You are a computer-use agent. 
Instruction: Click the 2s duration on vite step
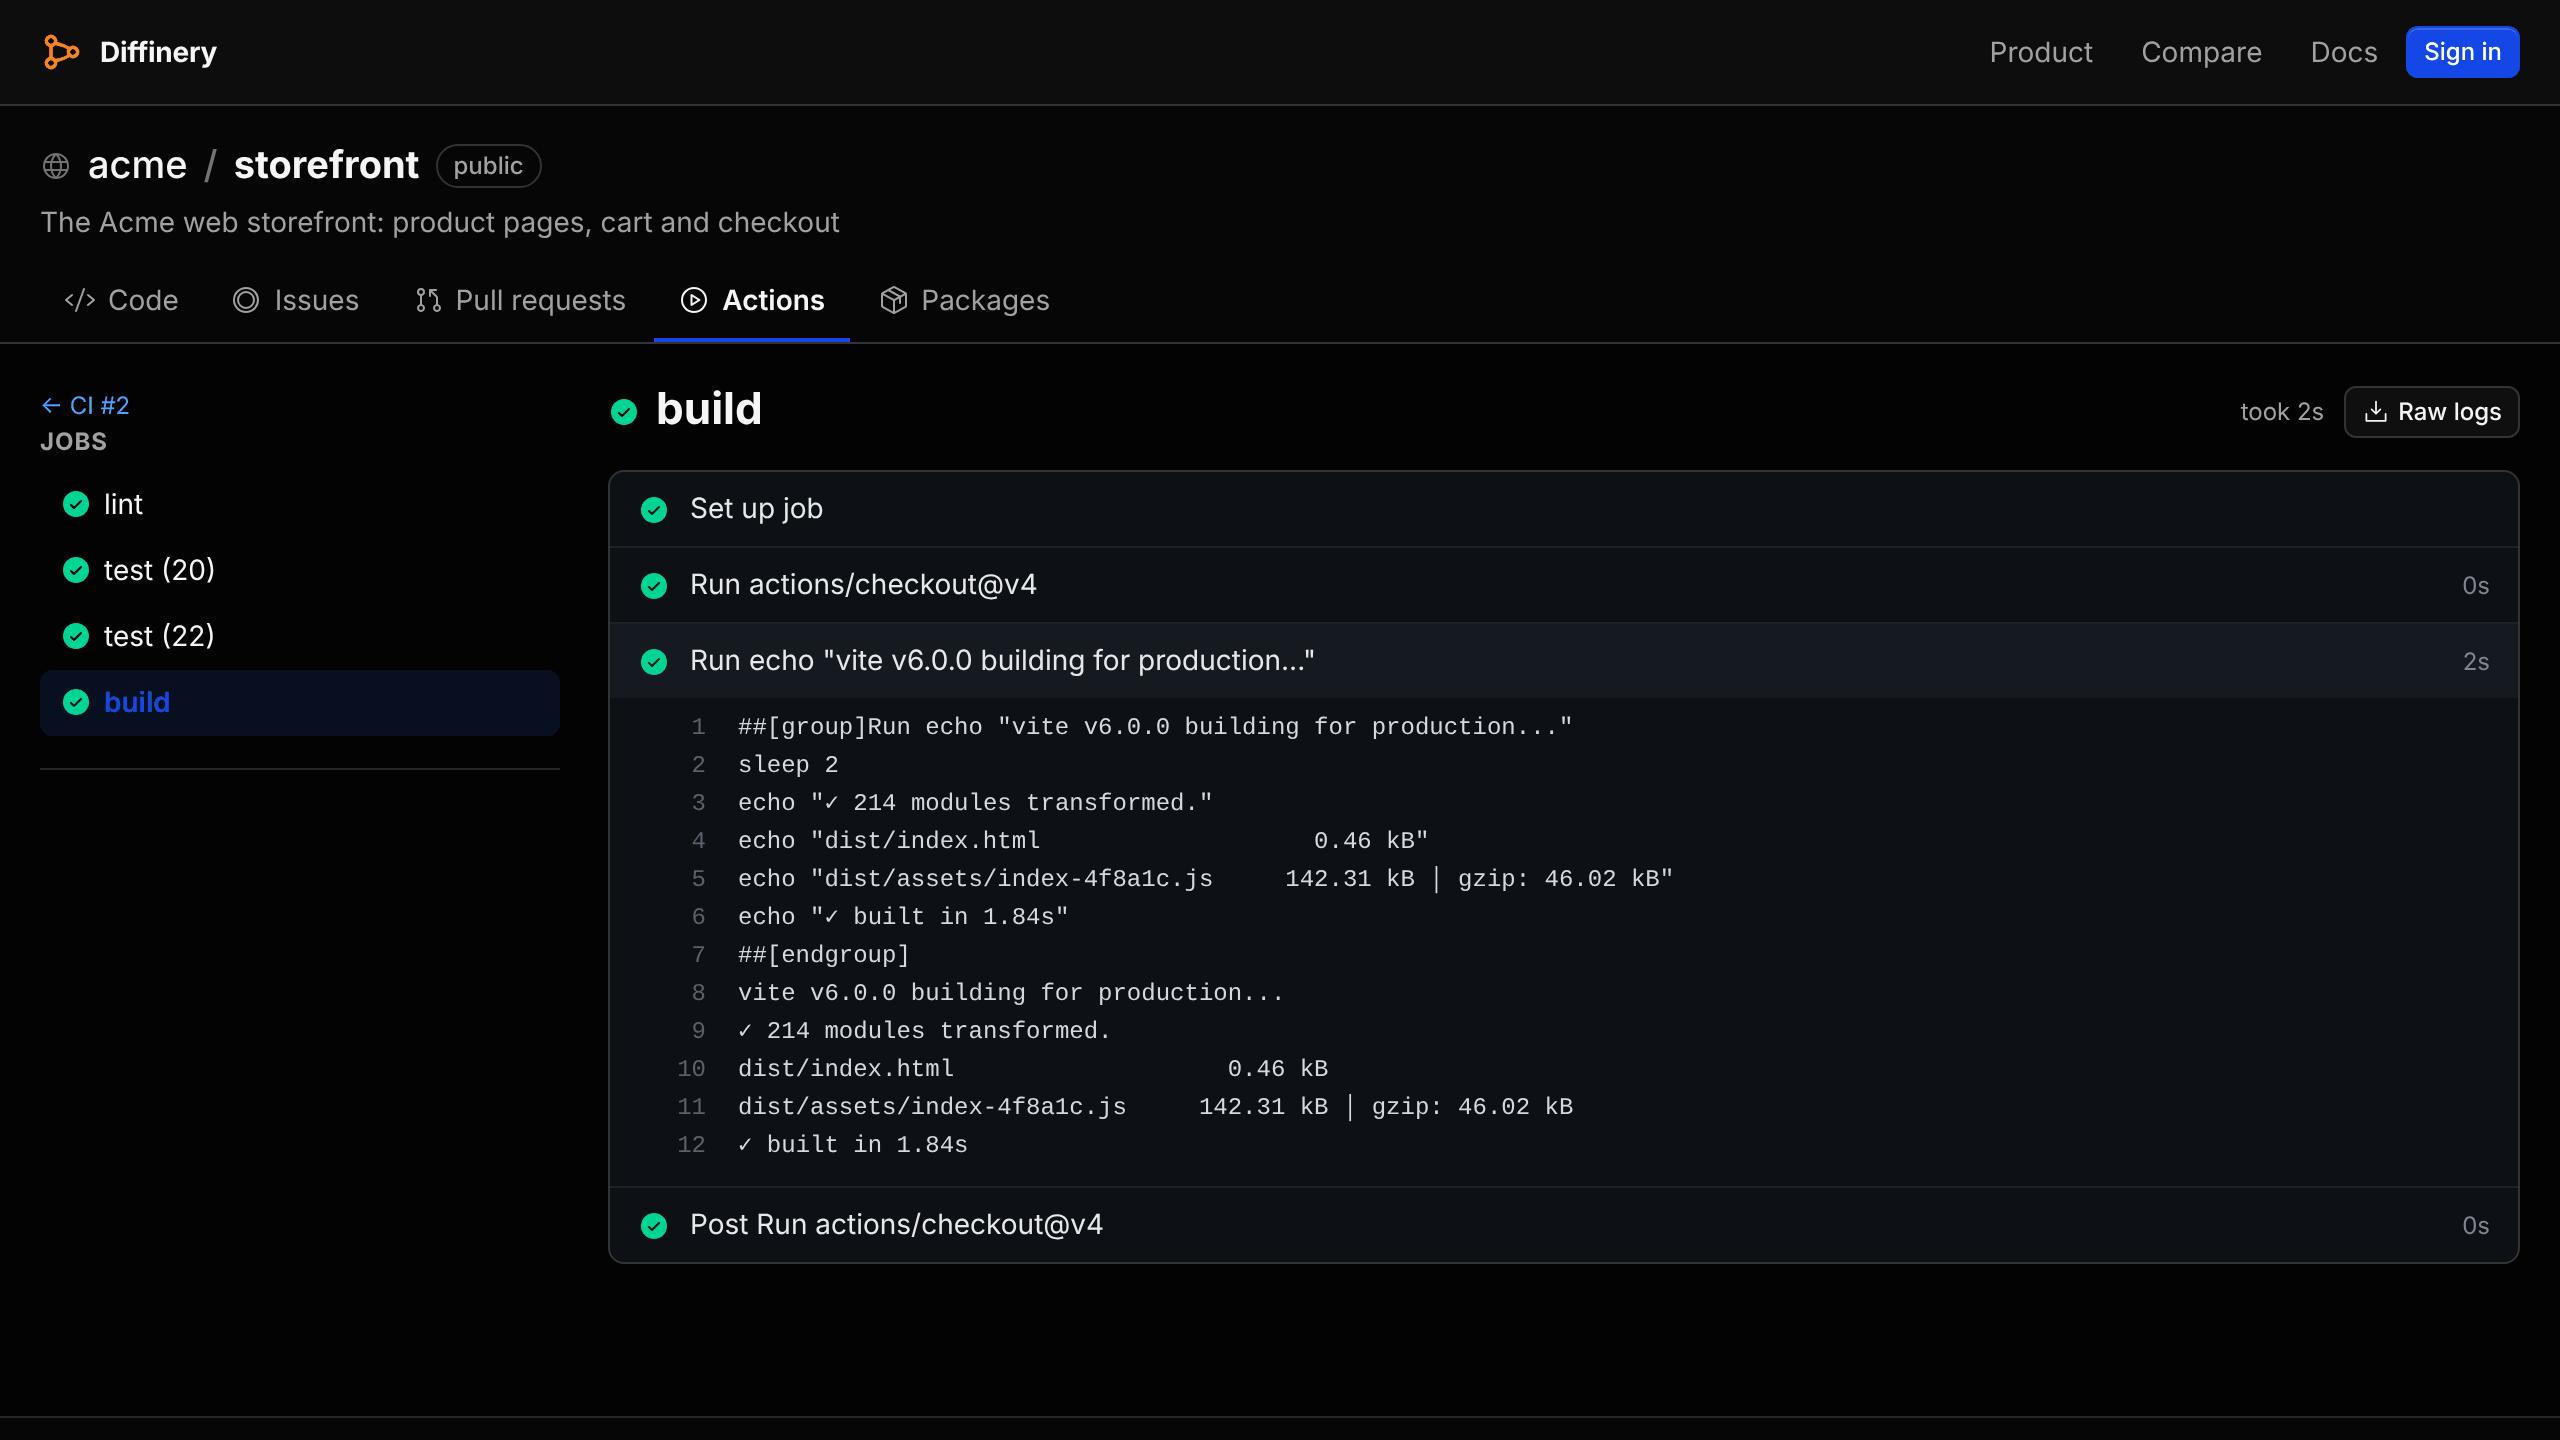point(2476,662)
